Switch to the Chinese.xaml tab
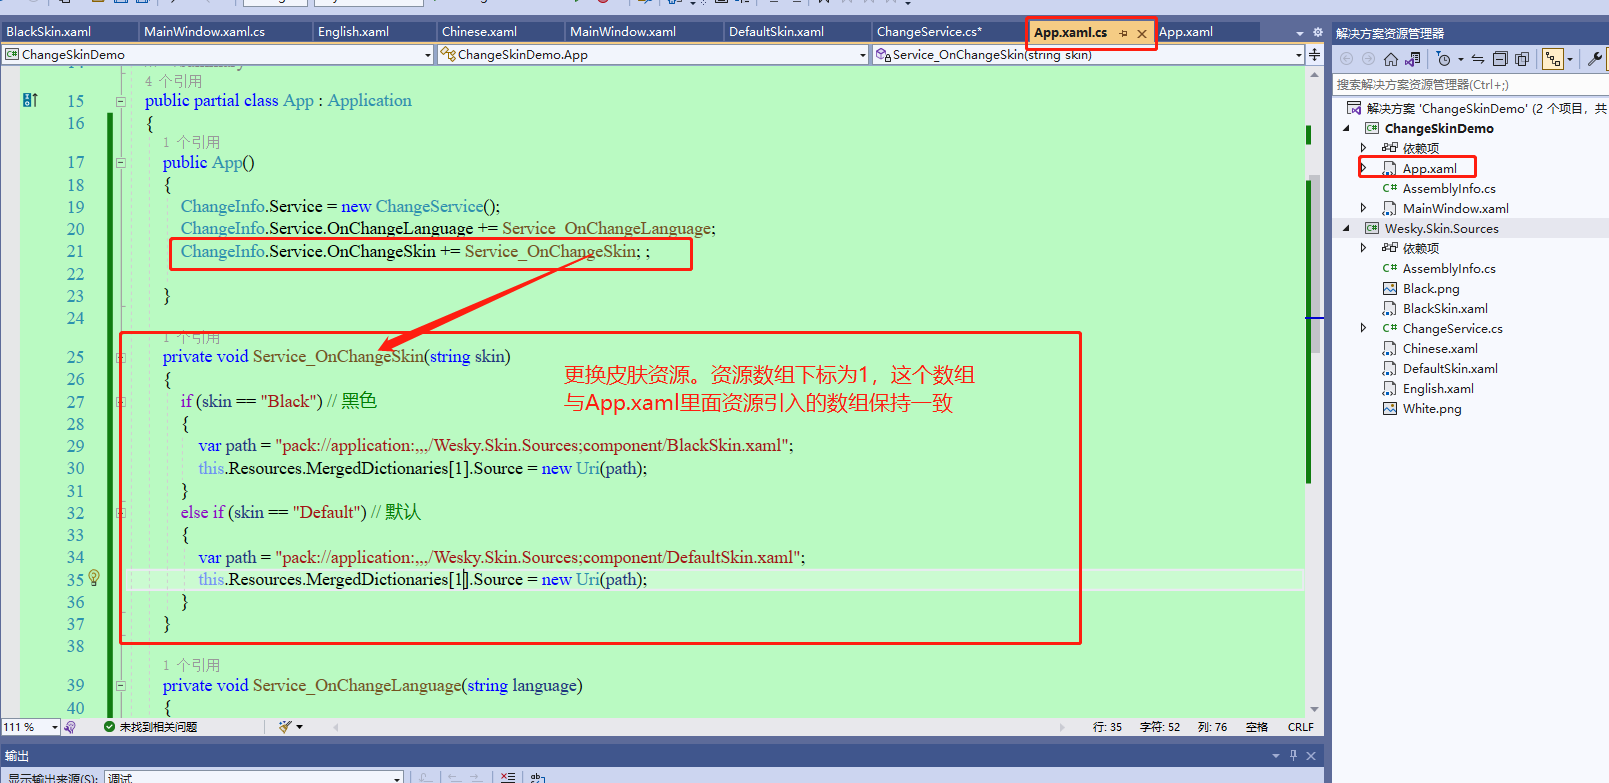 (500, 32)
